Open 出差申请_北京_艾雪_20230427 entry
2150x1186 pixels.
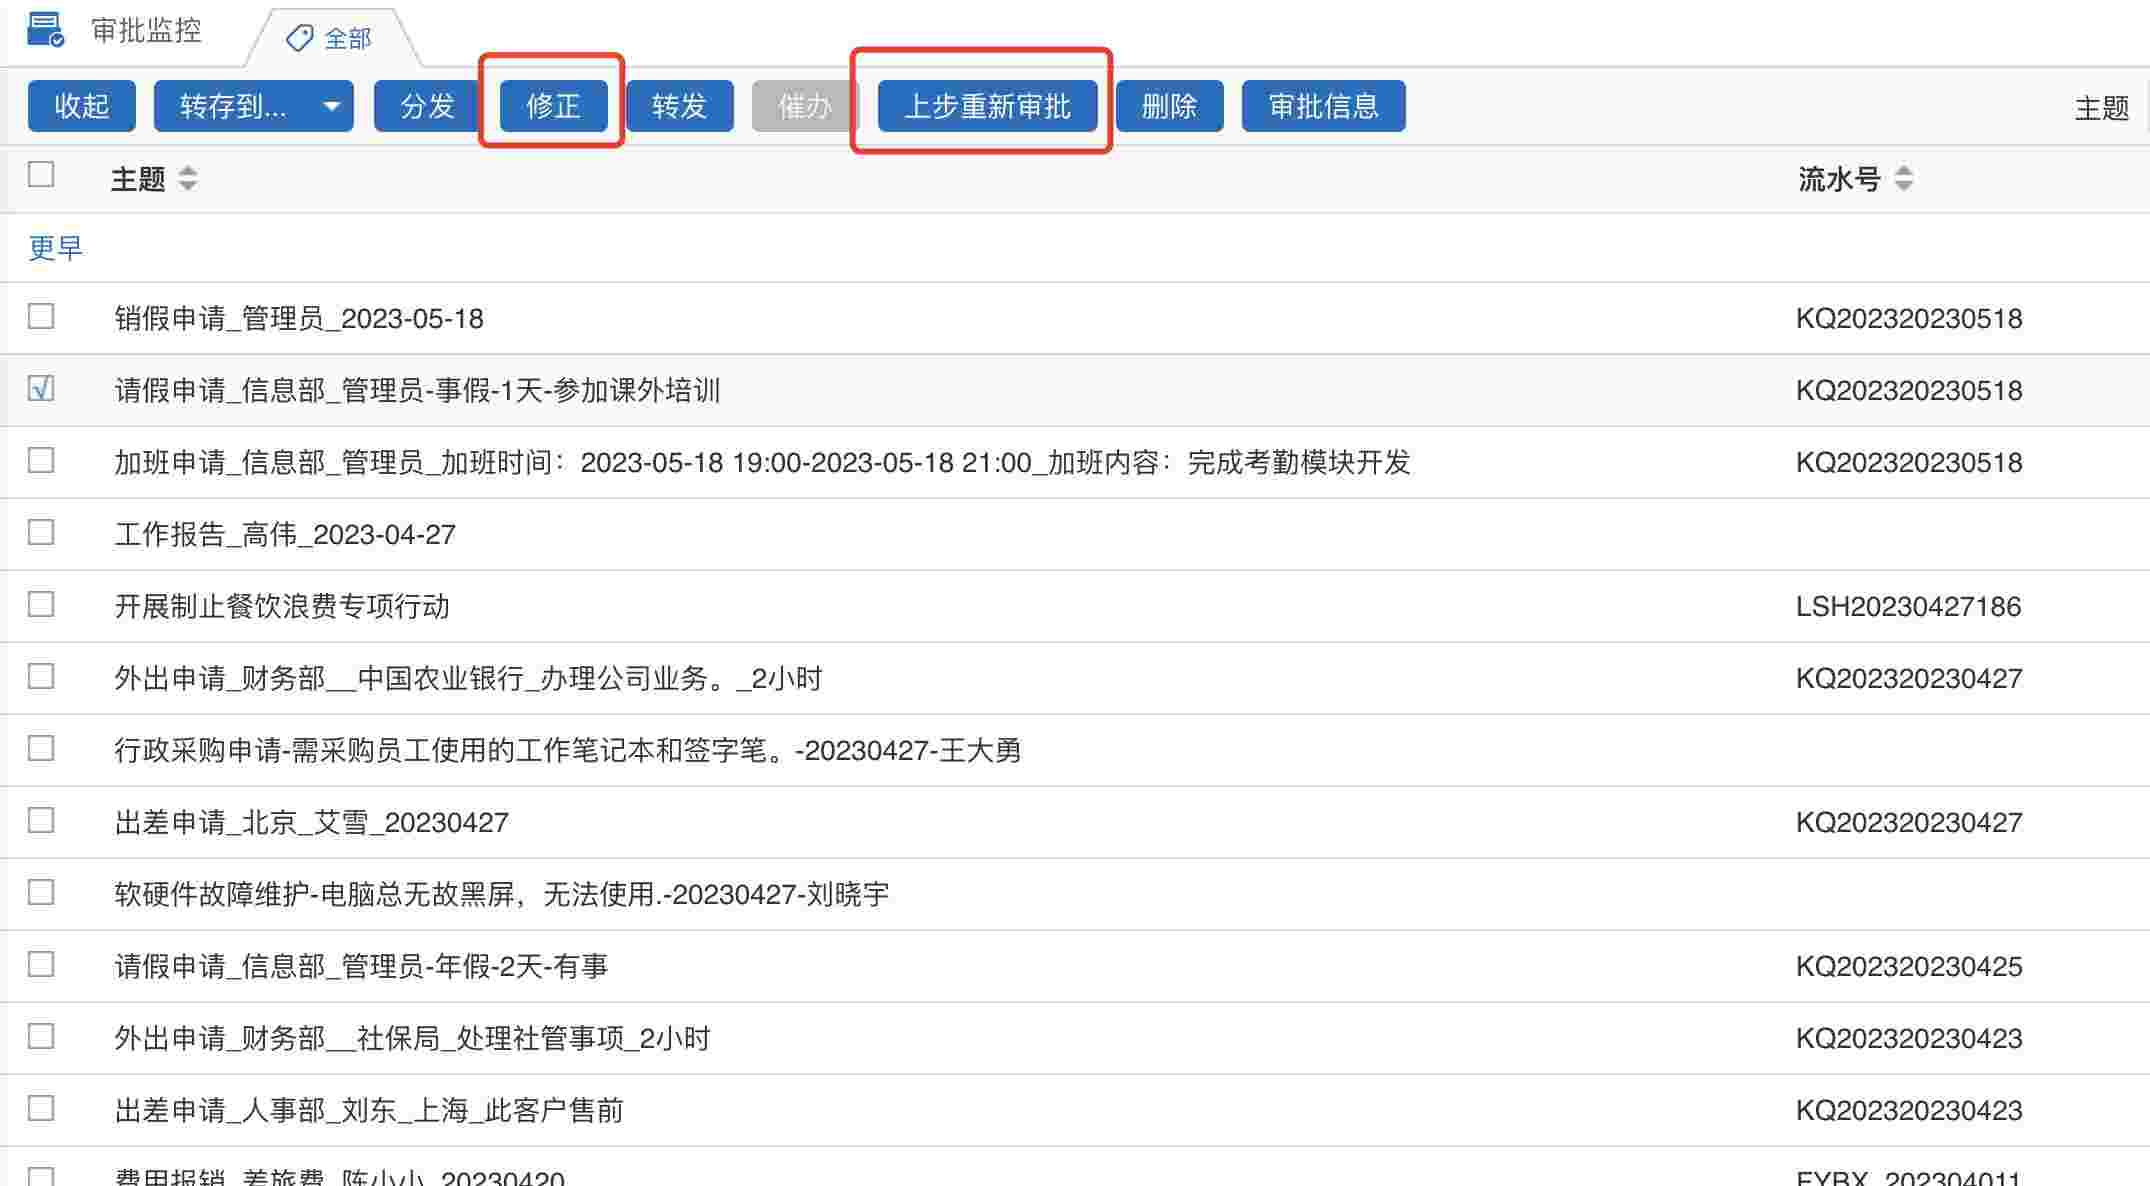pyautogui.click(x=311, y=822)
